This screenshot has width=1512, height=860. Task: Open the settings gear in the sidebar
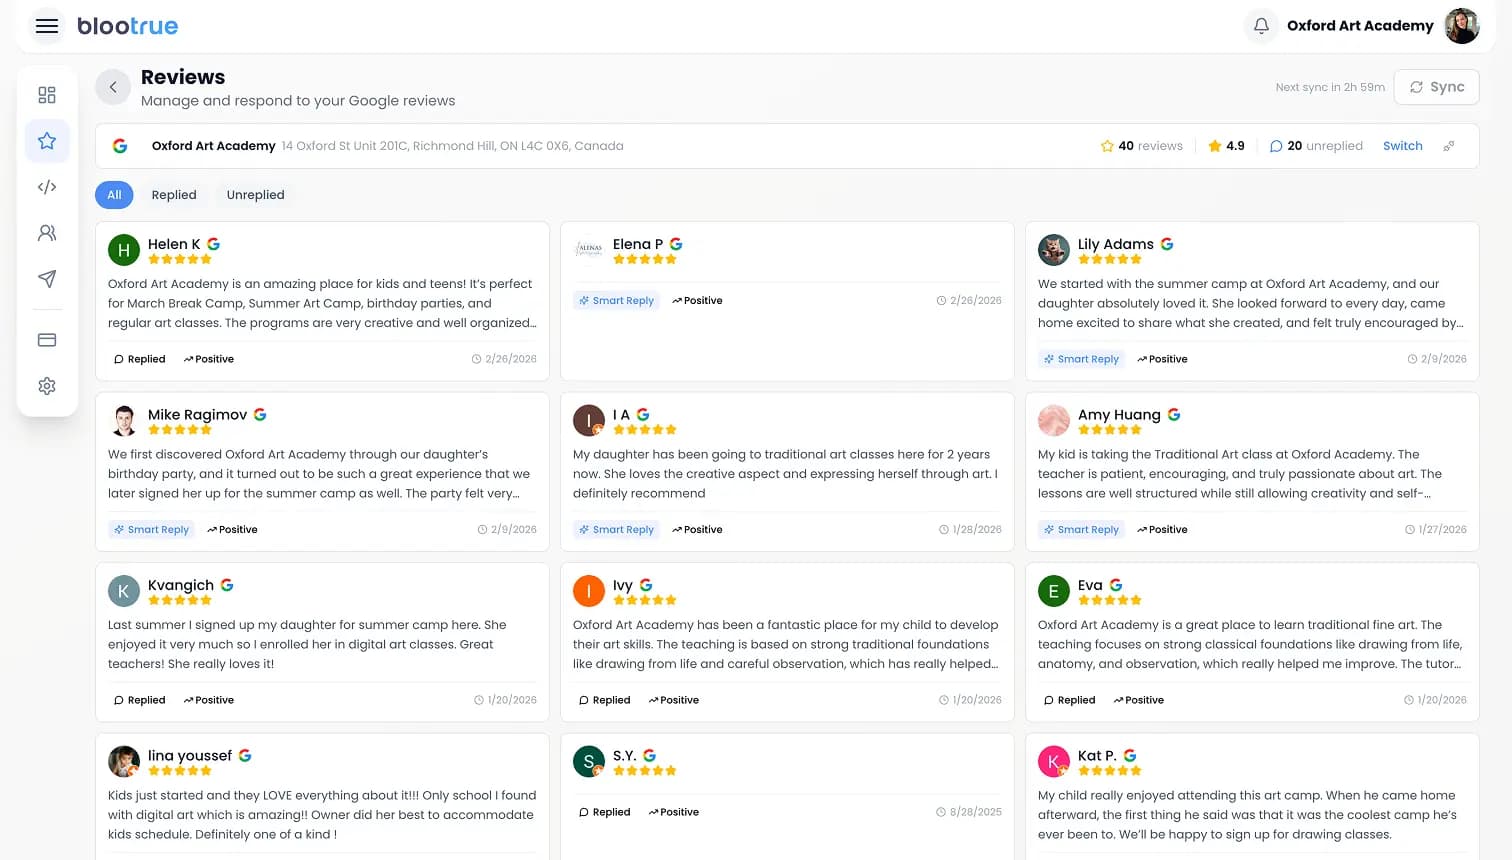[46, 385]
